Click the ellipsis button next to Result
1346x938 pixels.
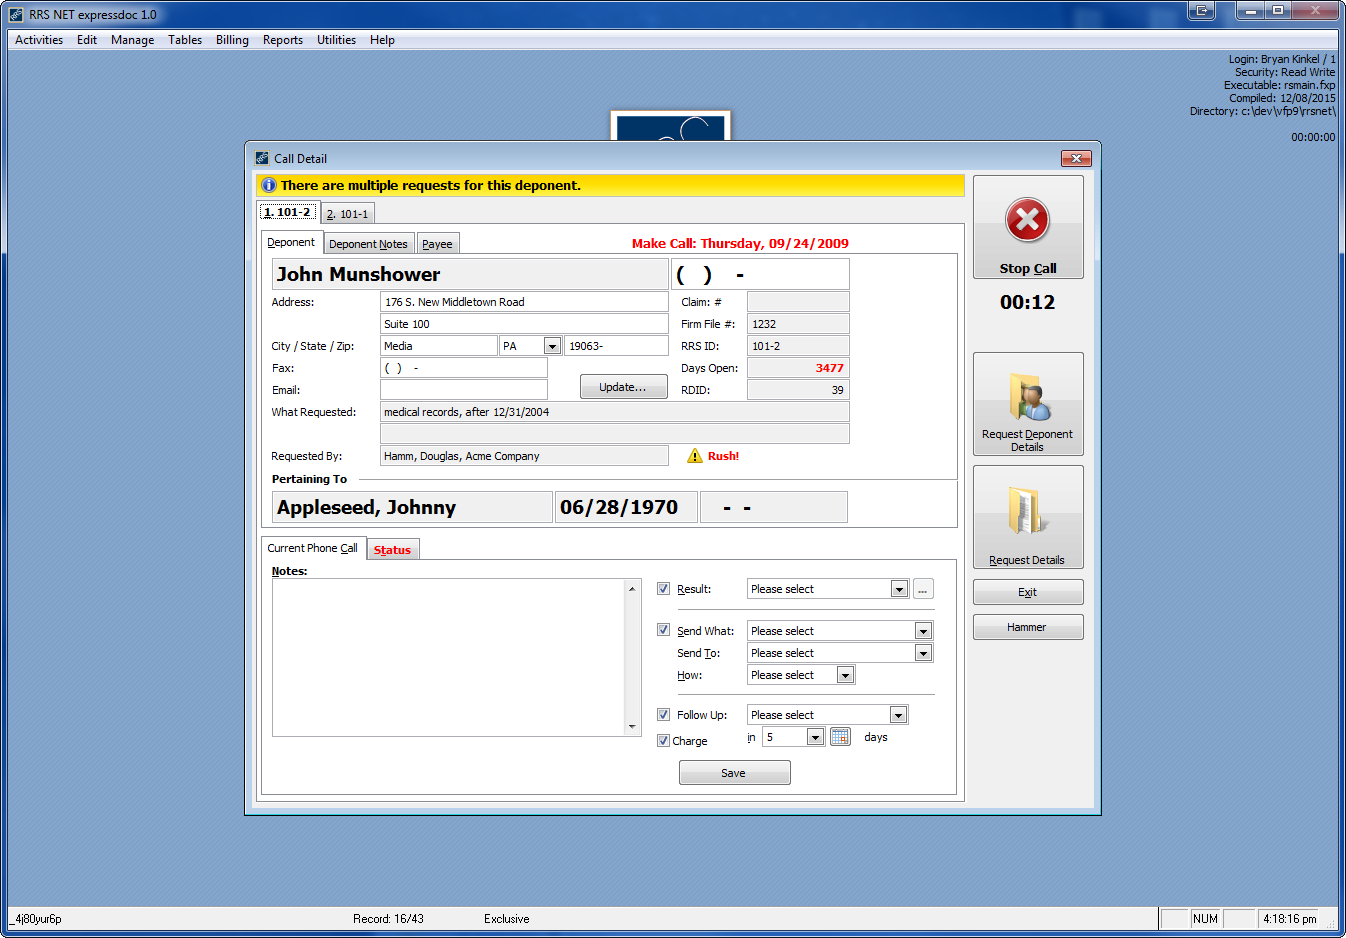(x=923, y=589)
